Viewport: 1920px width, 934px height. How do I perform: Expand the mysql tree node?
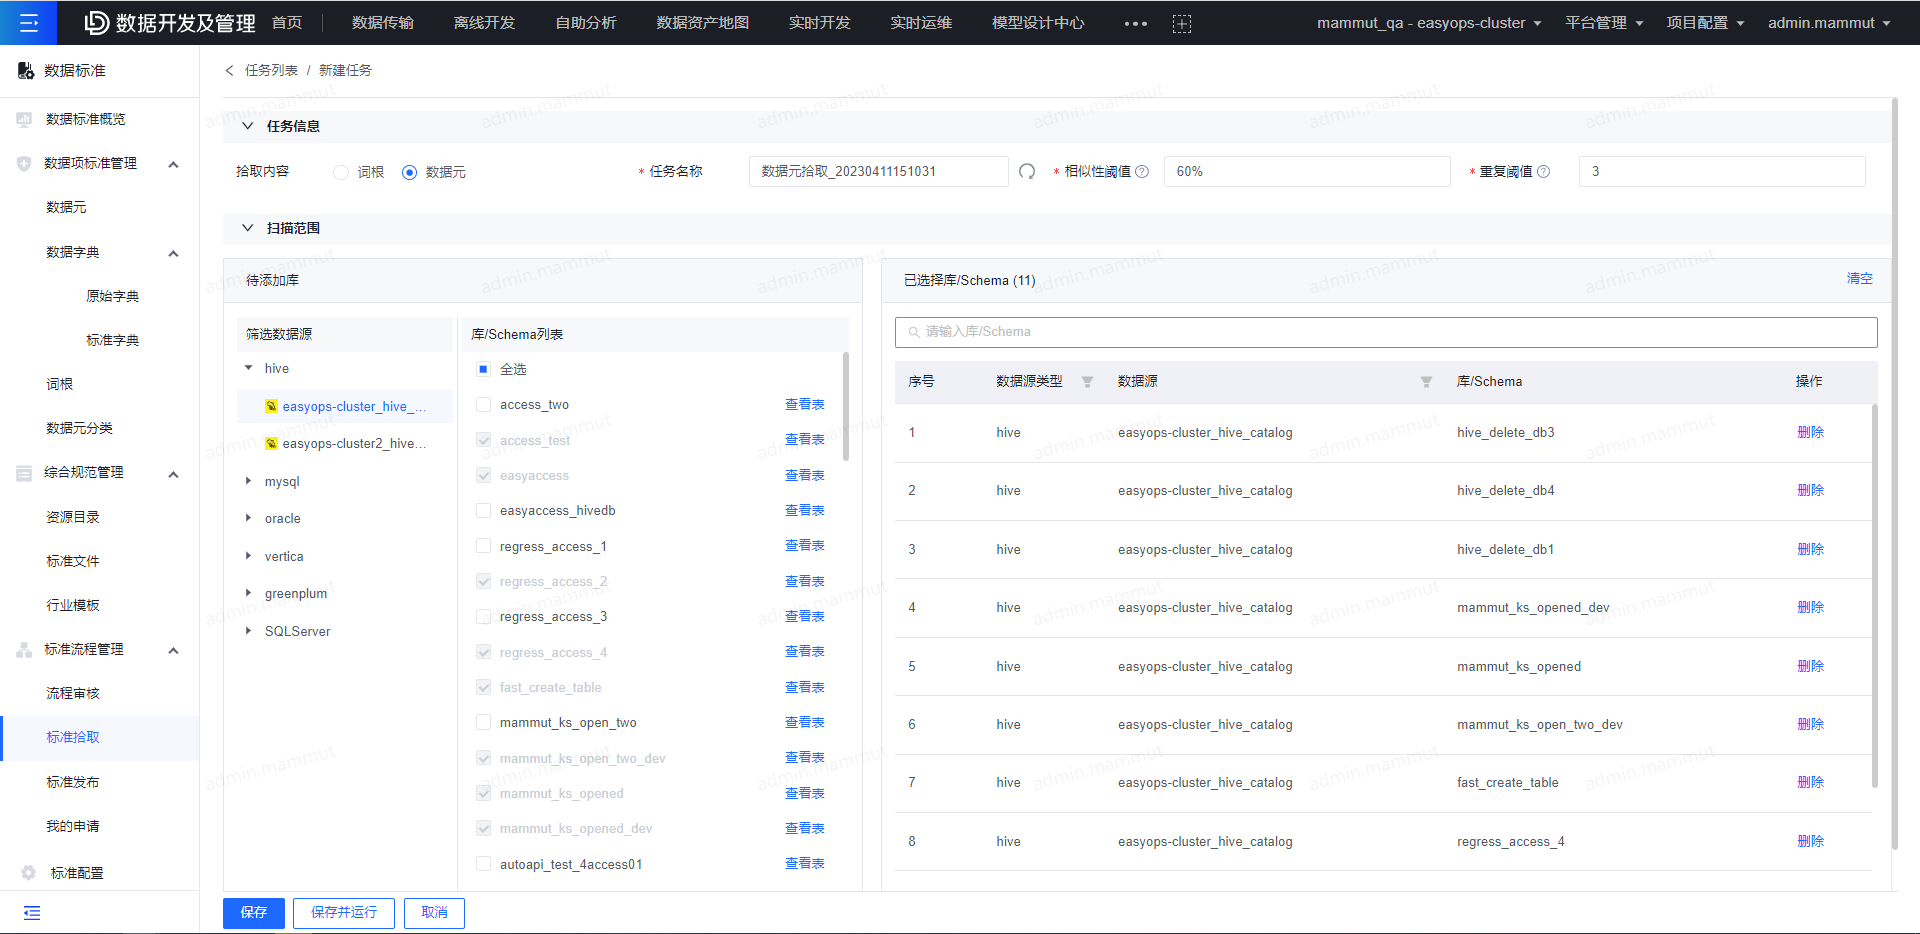click(x=248, y=481)
